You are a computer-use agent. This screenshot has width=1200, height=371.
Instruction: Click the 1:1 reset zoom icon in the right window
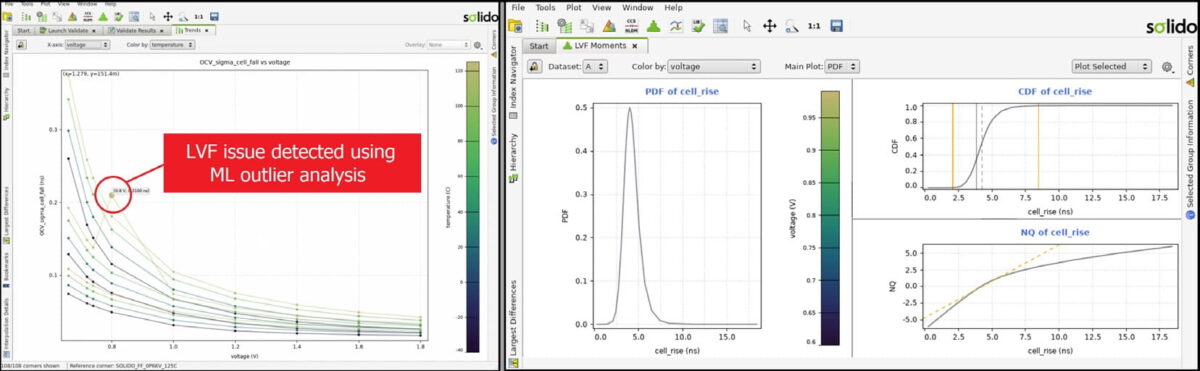814,26
